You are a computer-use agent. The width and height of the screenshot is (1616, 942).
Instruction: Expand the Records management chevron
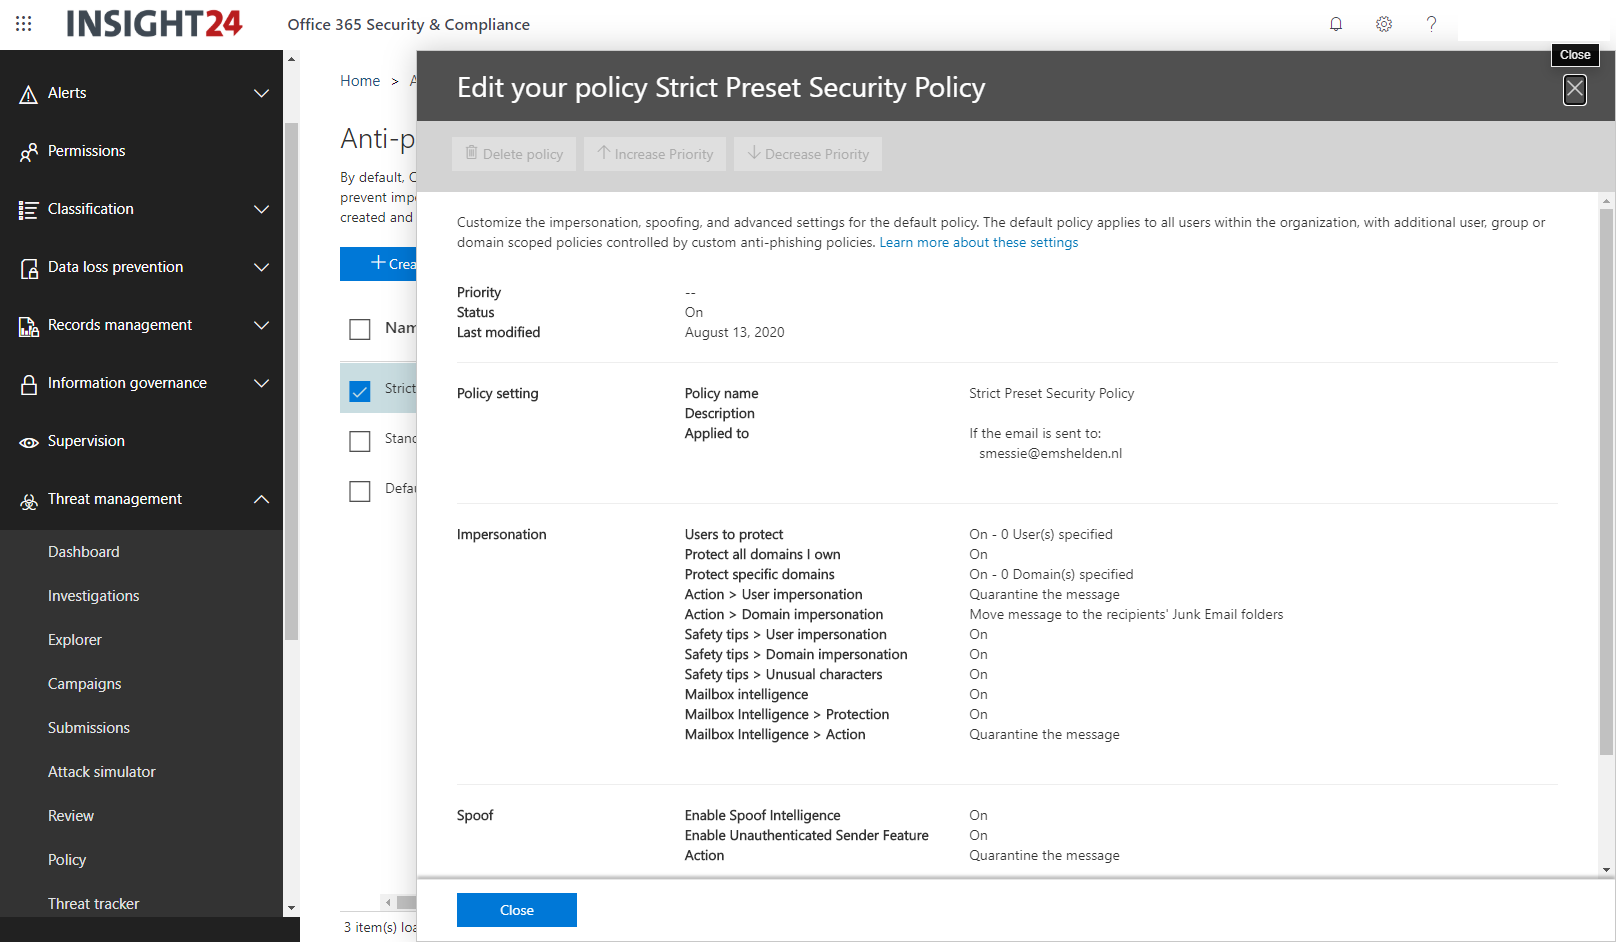click(x=262, y=325)
